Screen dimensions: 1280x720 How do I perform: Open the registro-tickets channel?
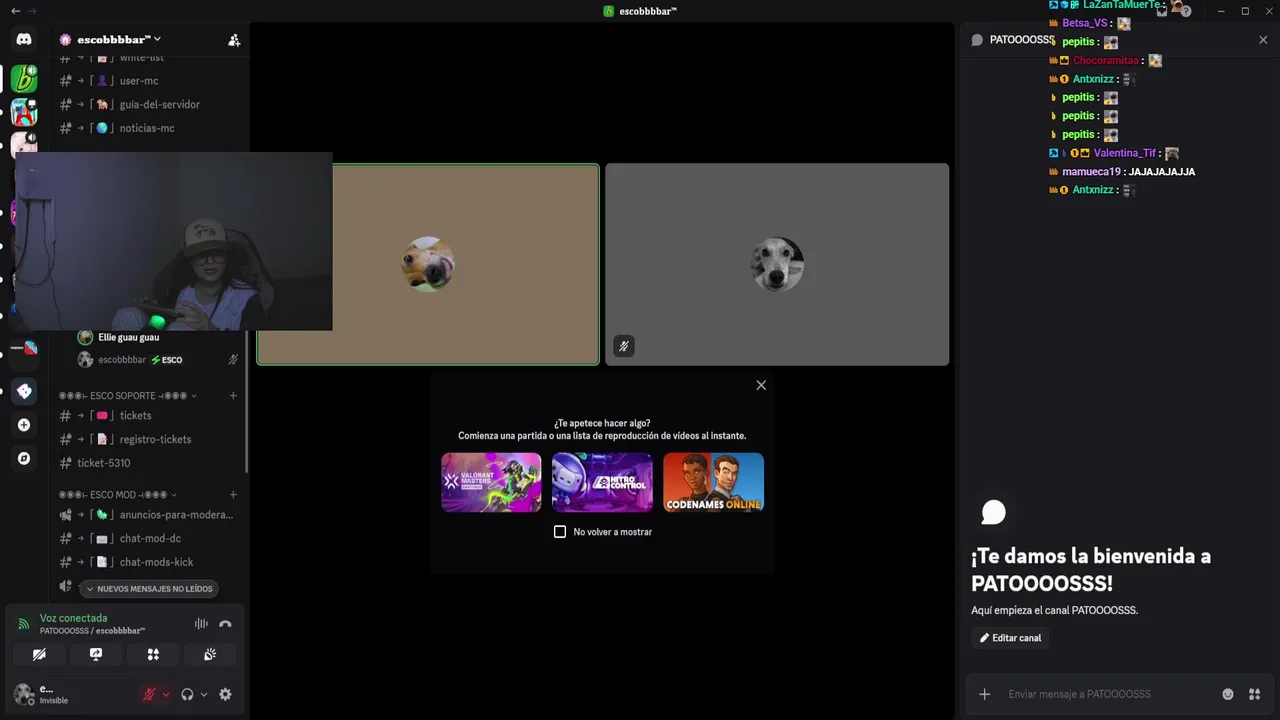[x=148, y=439]
